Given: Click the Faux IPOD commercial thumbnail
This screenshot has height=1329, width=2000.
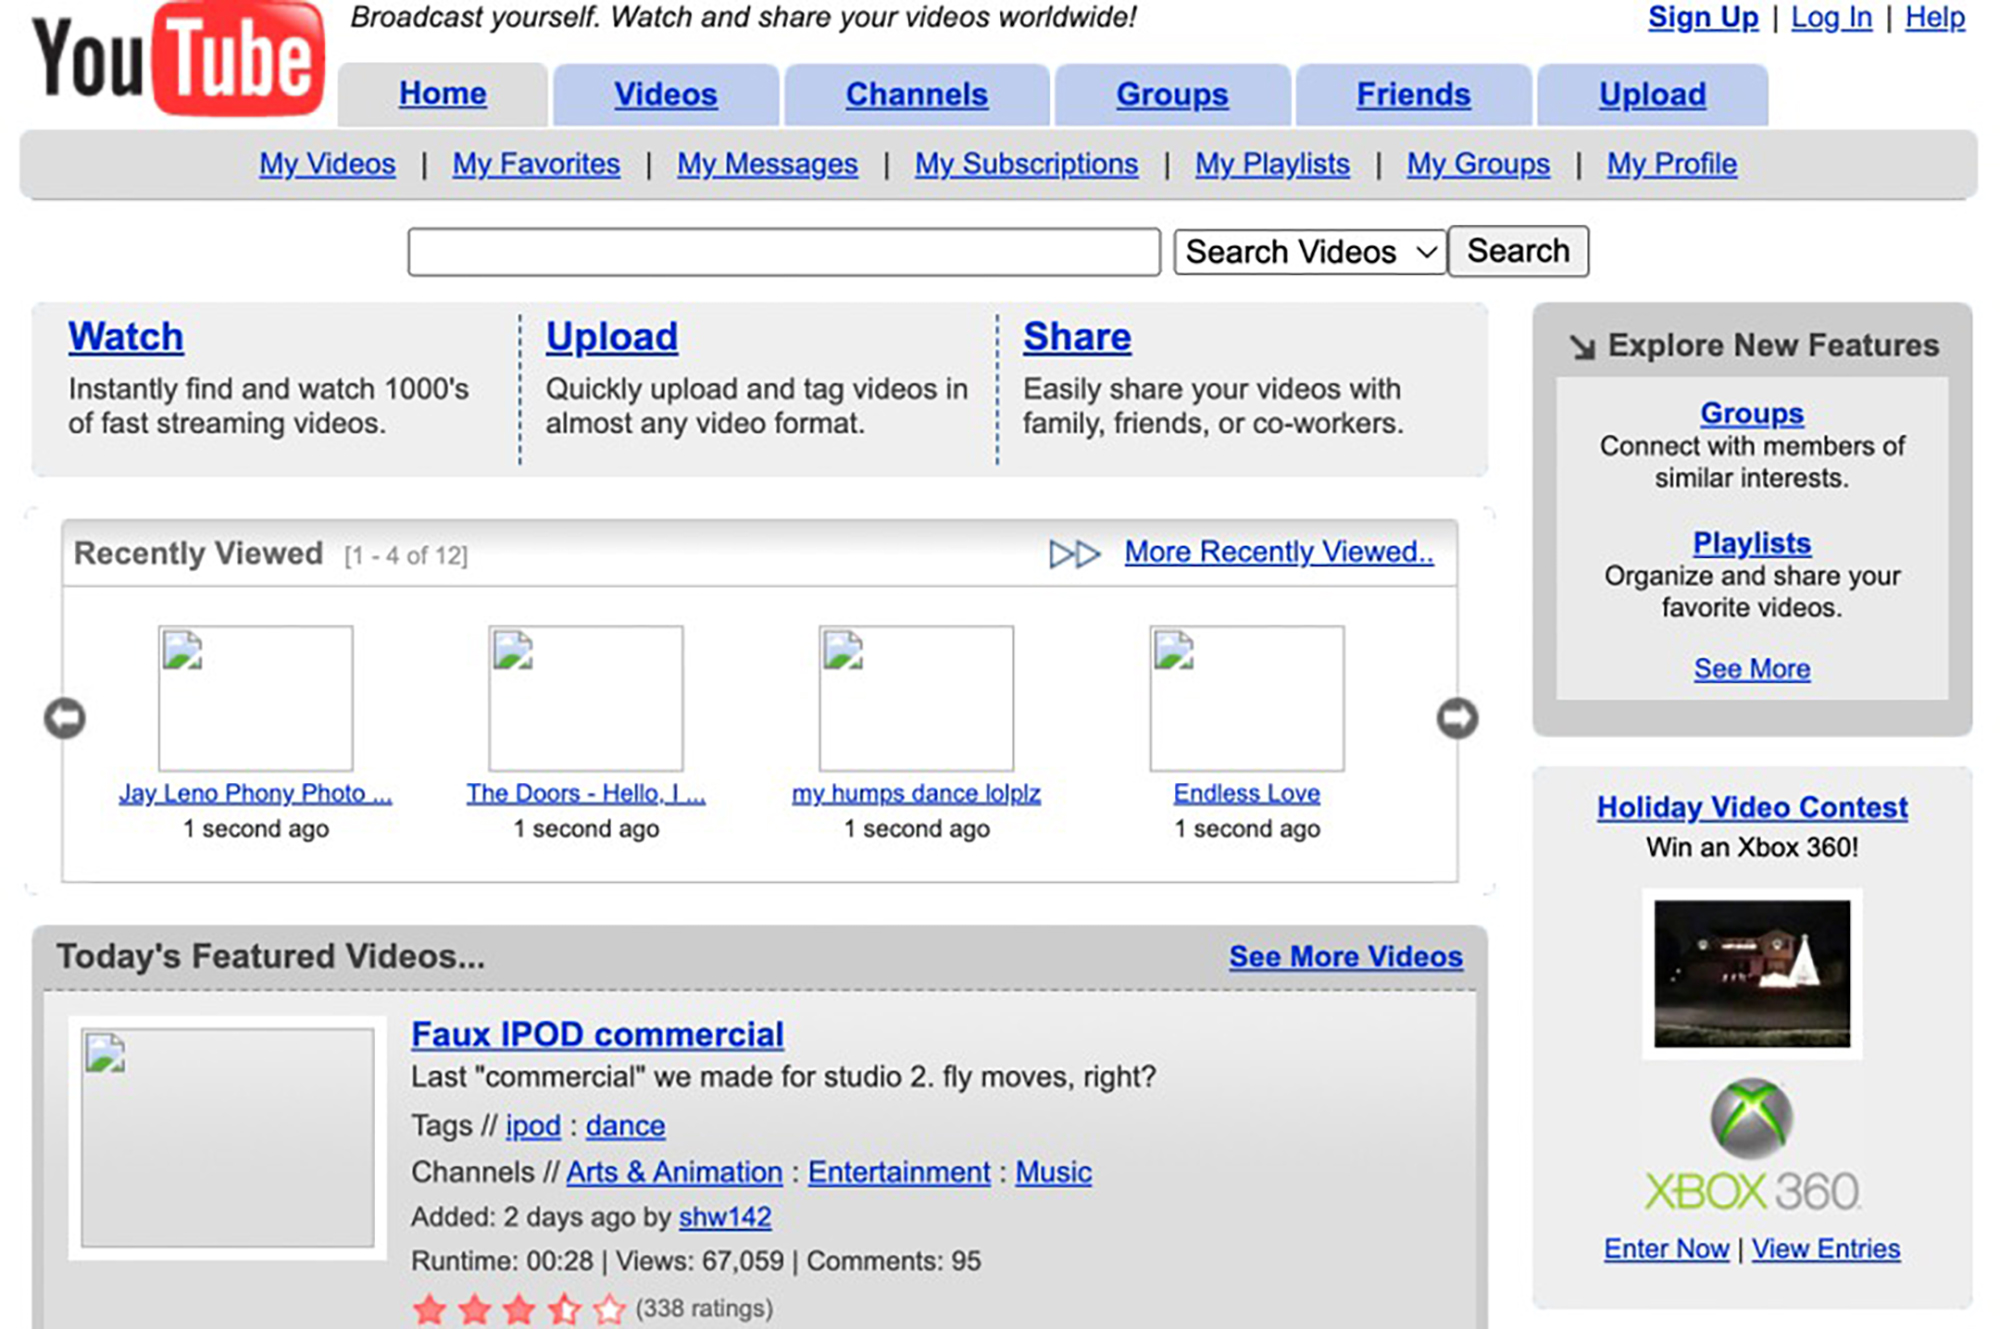Looking at the screenshot, I should pos(228,1138).
